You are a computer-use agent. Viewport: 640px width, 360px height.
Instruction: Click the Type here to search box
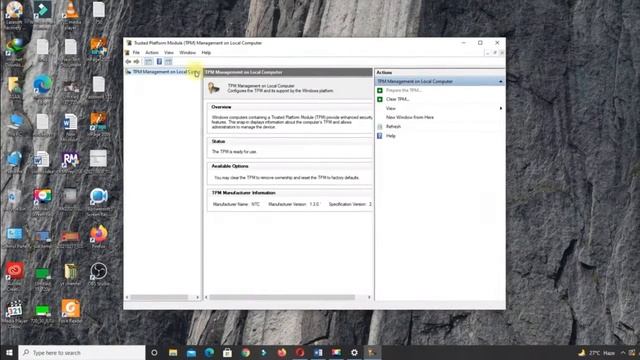(82, 353)
